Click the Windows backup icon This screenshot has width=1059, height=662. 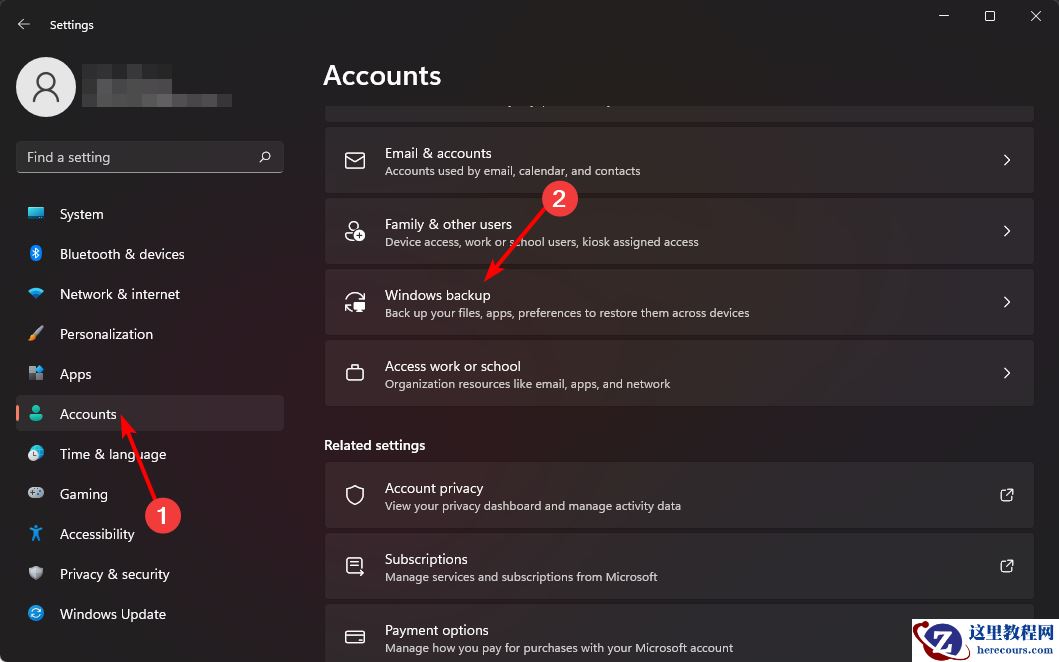point(354,302)
